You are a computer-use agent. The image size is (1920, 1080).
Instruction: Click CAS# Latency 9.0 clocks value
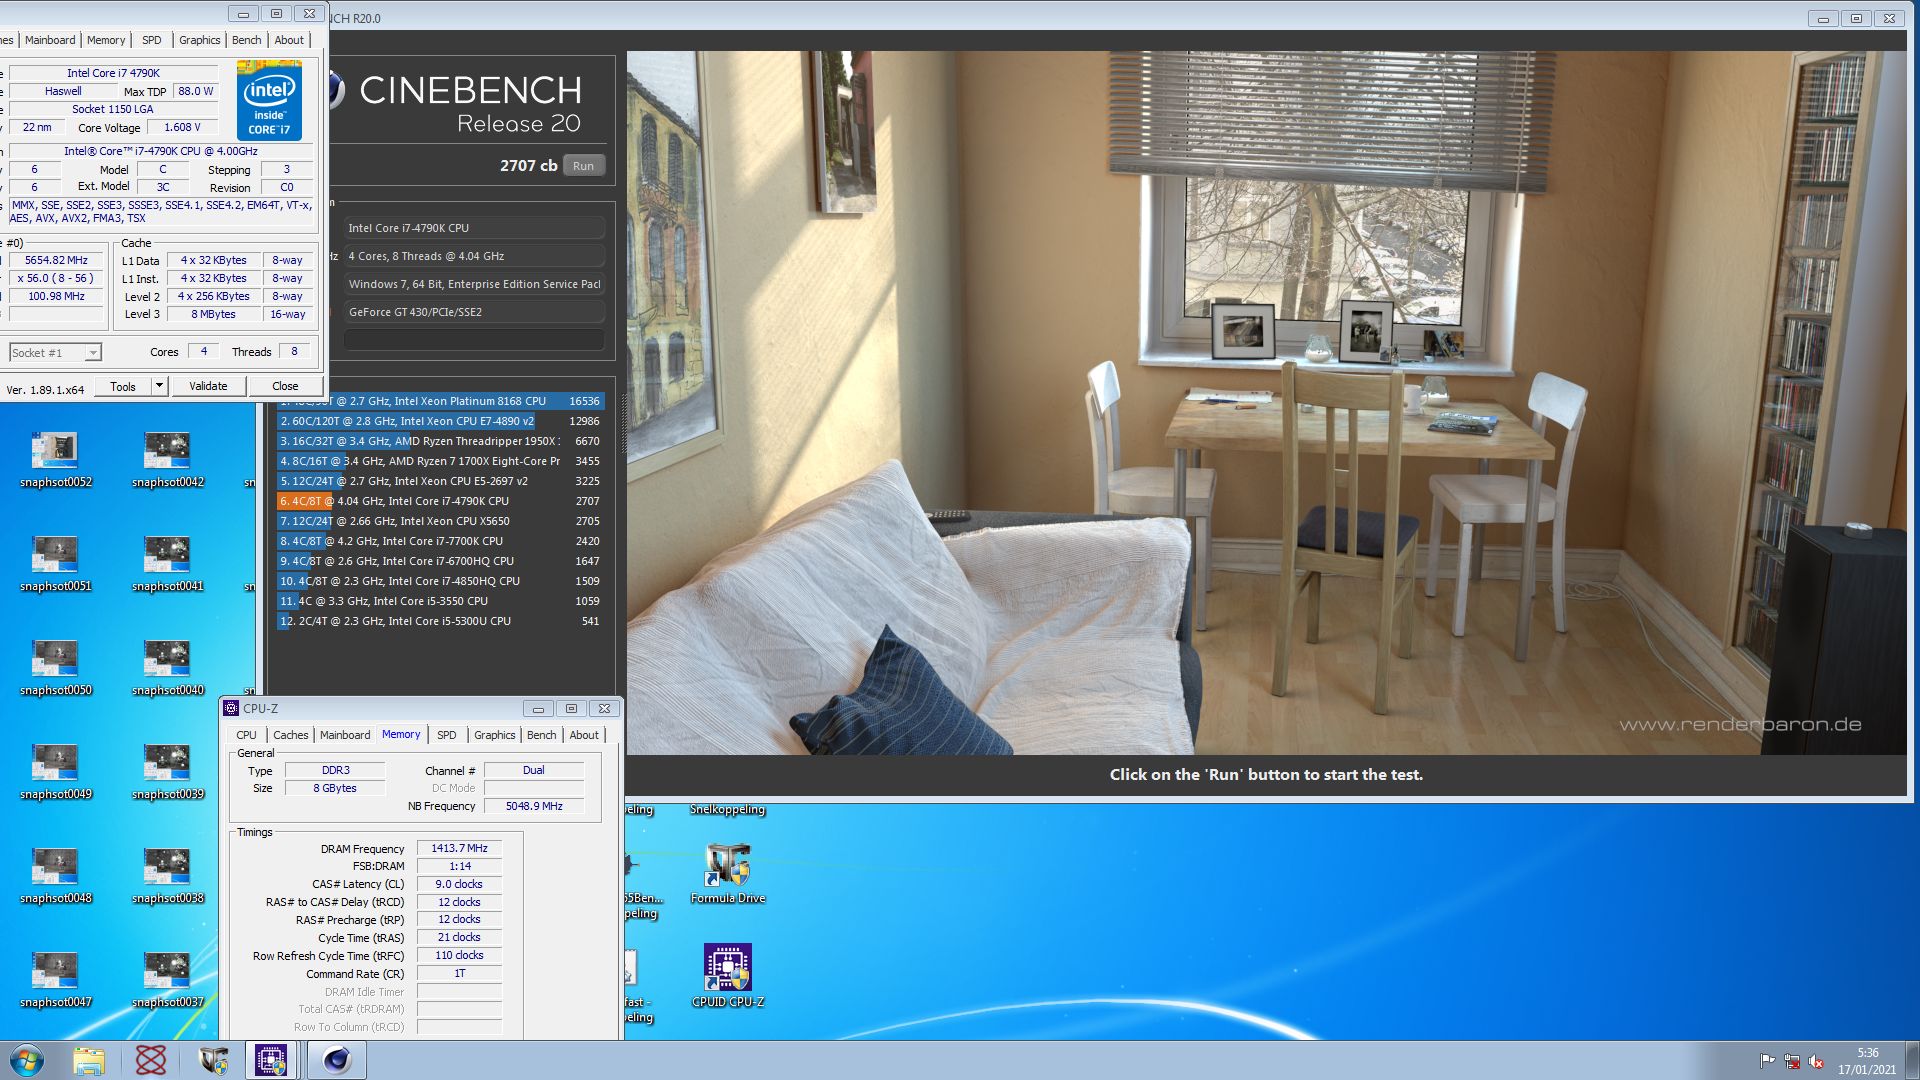[x=459, y=884]
